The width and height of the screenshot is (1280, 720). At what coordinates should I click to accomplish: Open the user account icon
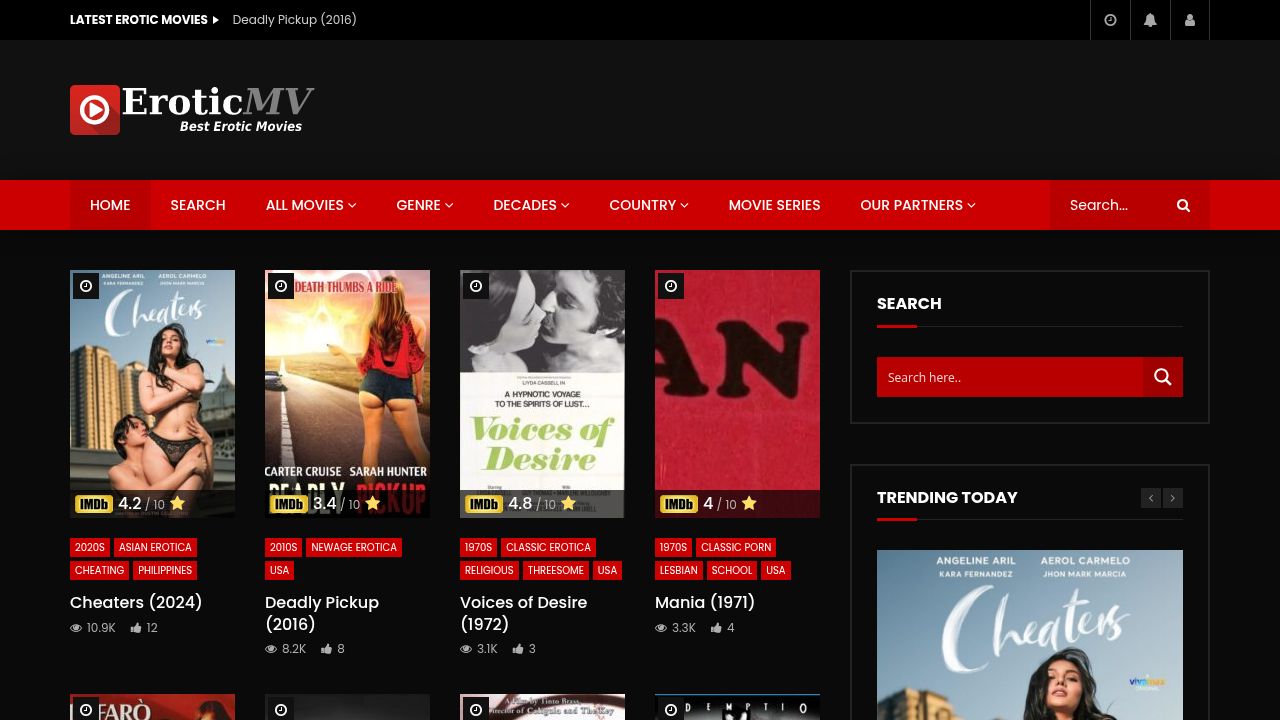(1190, 20)
